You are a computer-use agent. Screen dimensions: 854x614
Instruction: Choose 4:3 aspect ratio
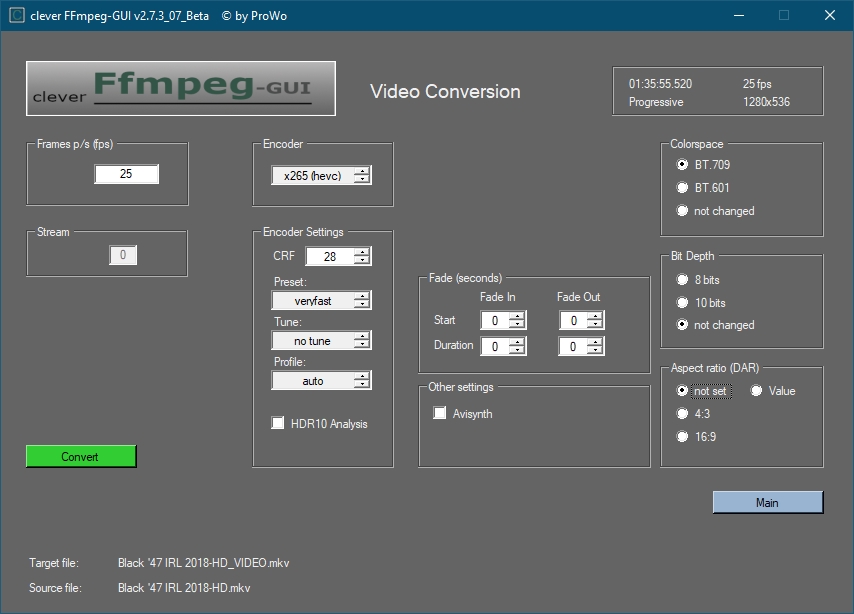(x=683, y=413)
